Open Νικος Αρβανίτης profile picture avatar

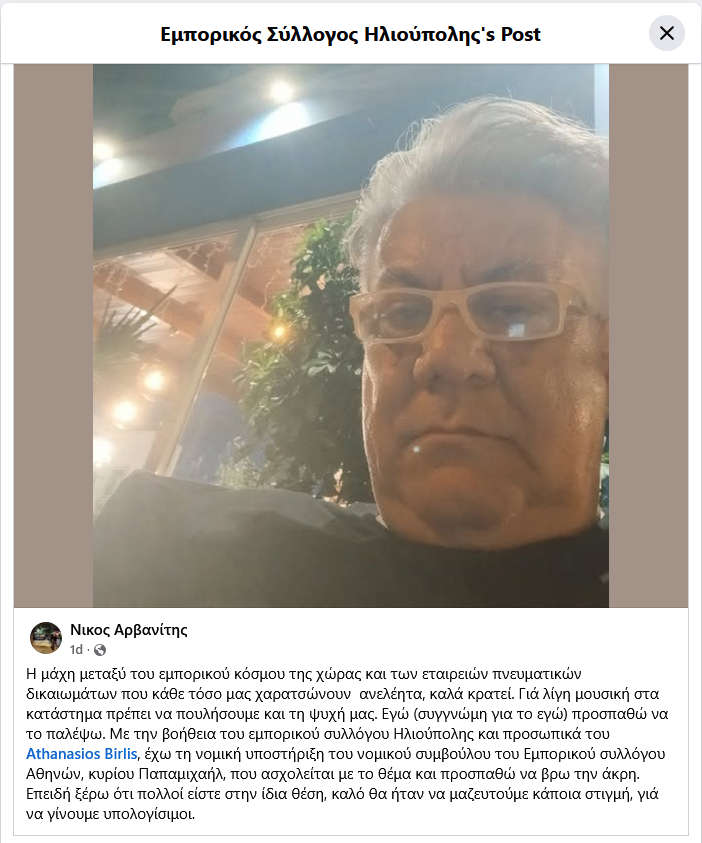coord(46,638)
